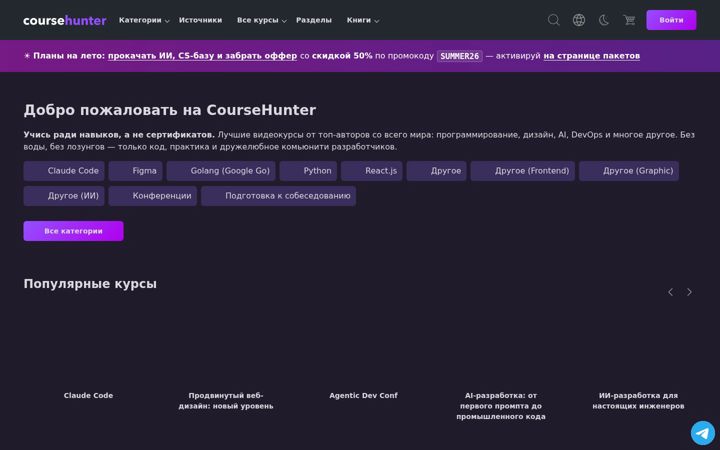Open Telegram chat bubble icon
Screen dimensions: 720x450
pos(703,433)
